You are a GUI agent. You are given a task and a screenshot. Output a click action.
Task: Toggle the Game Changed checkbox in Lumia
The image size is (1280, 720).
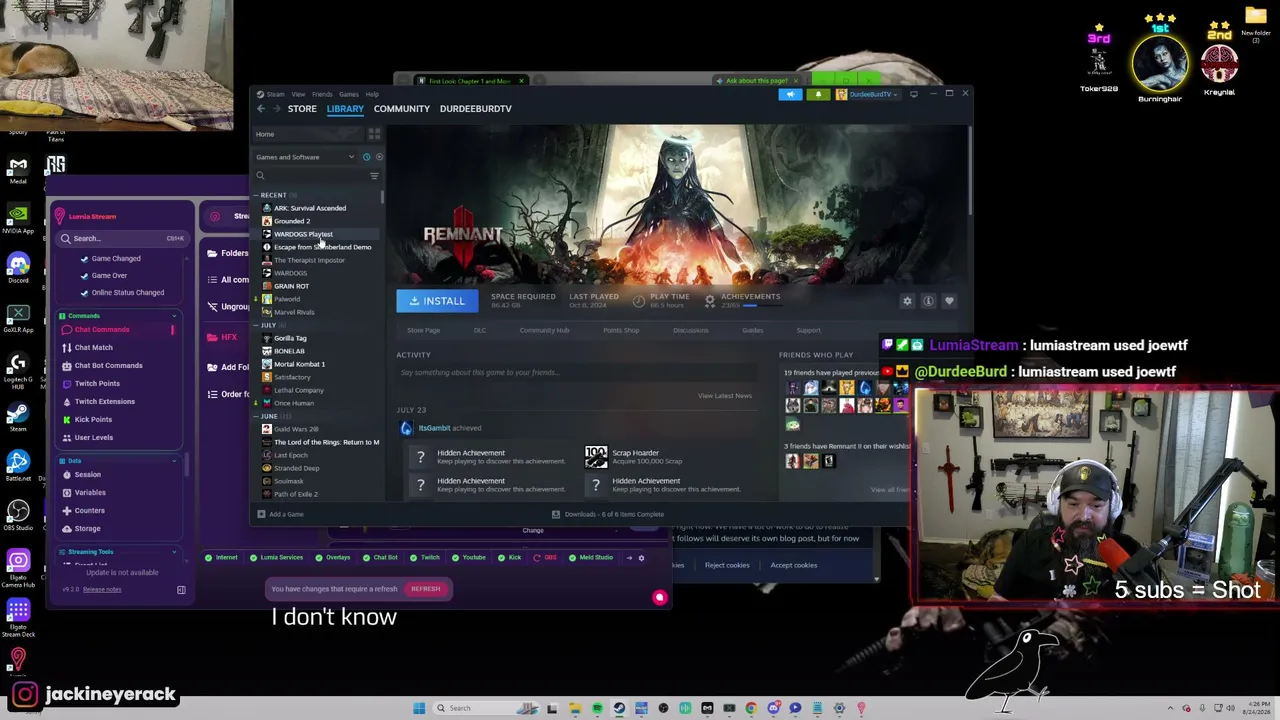coord(84,259)
